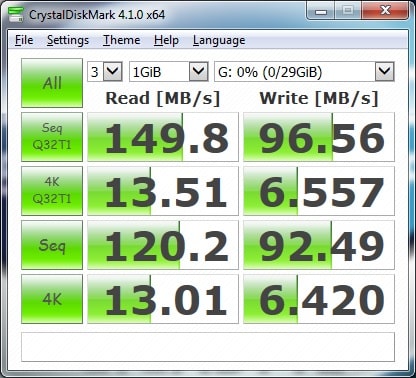Start the plain Seq benchmark
Screen dimensions: 416x378
click(52, 245)
